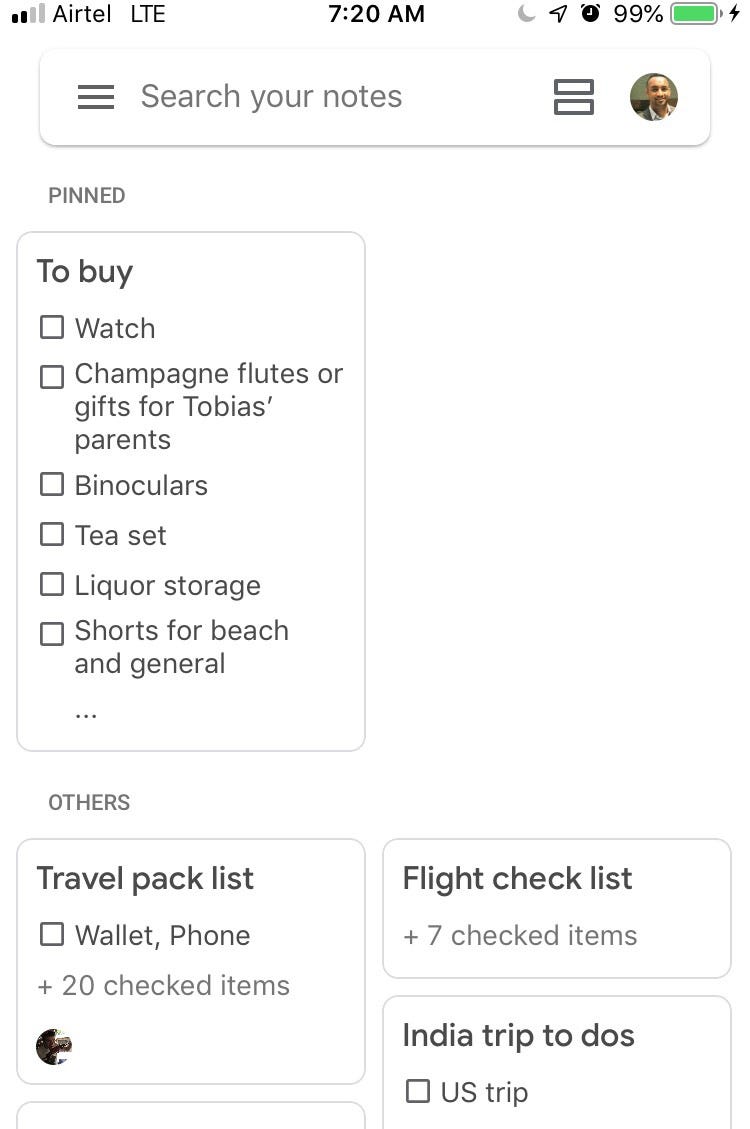Mark Tea set as checked
The height and width of the screenshot is (1129, 750).
(52, 535)
